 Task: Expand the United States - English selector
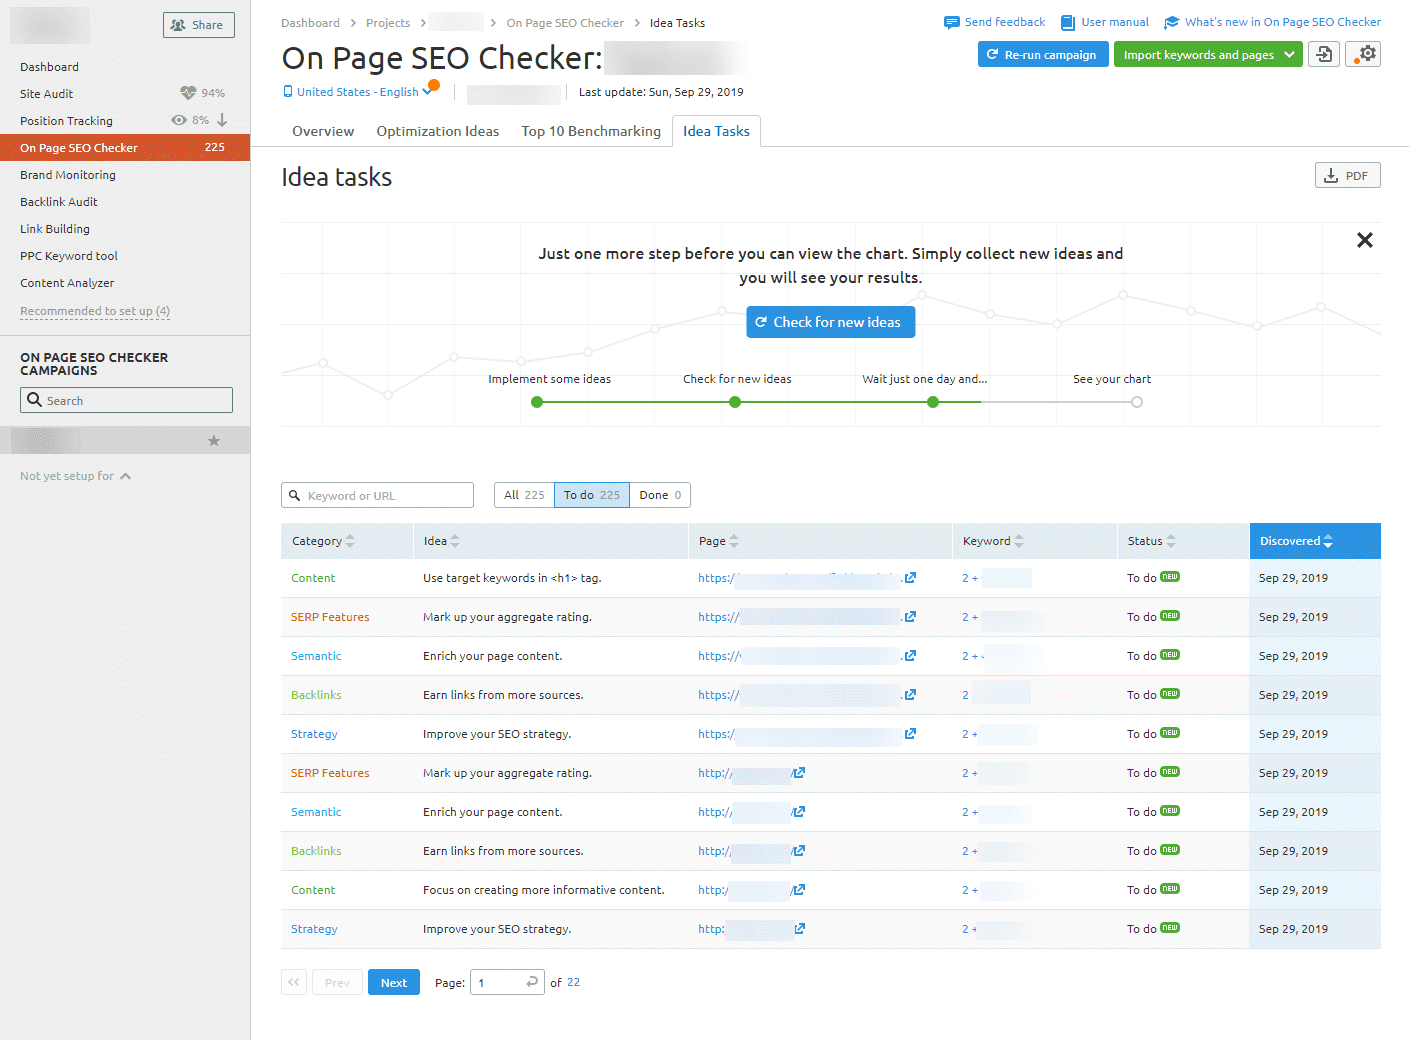[360, 91]
